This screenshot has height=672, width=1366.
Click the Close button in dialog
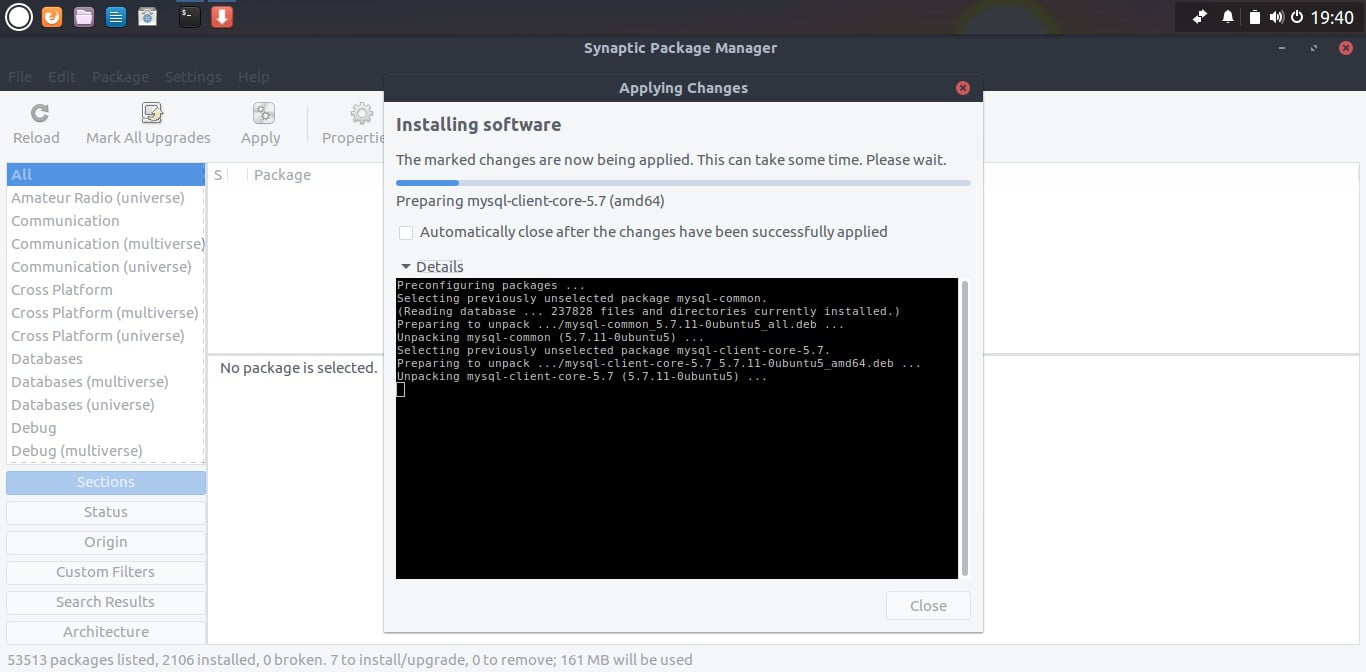pyautogui.click(x=928, y=606)
